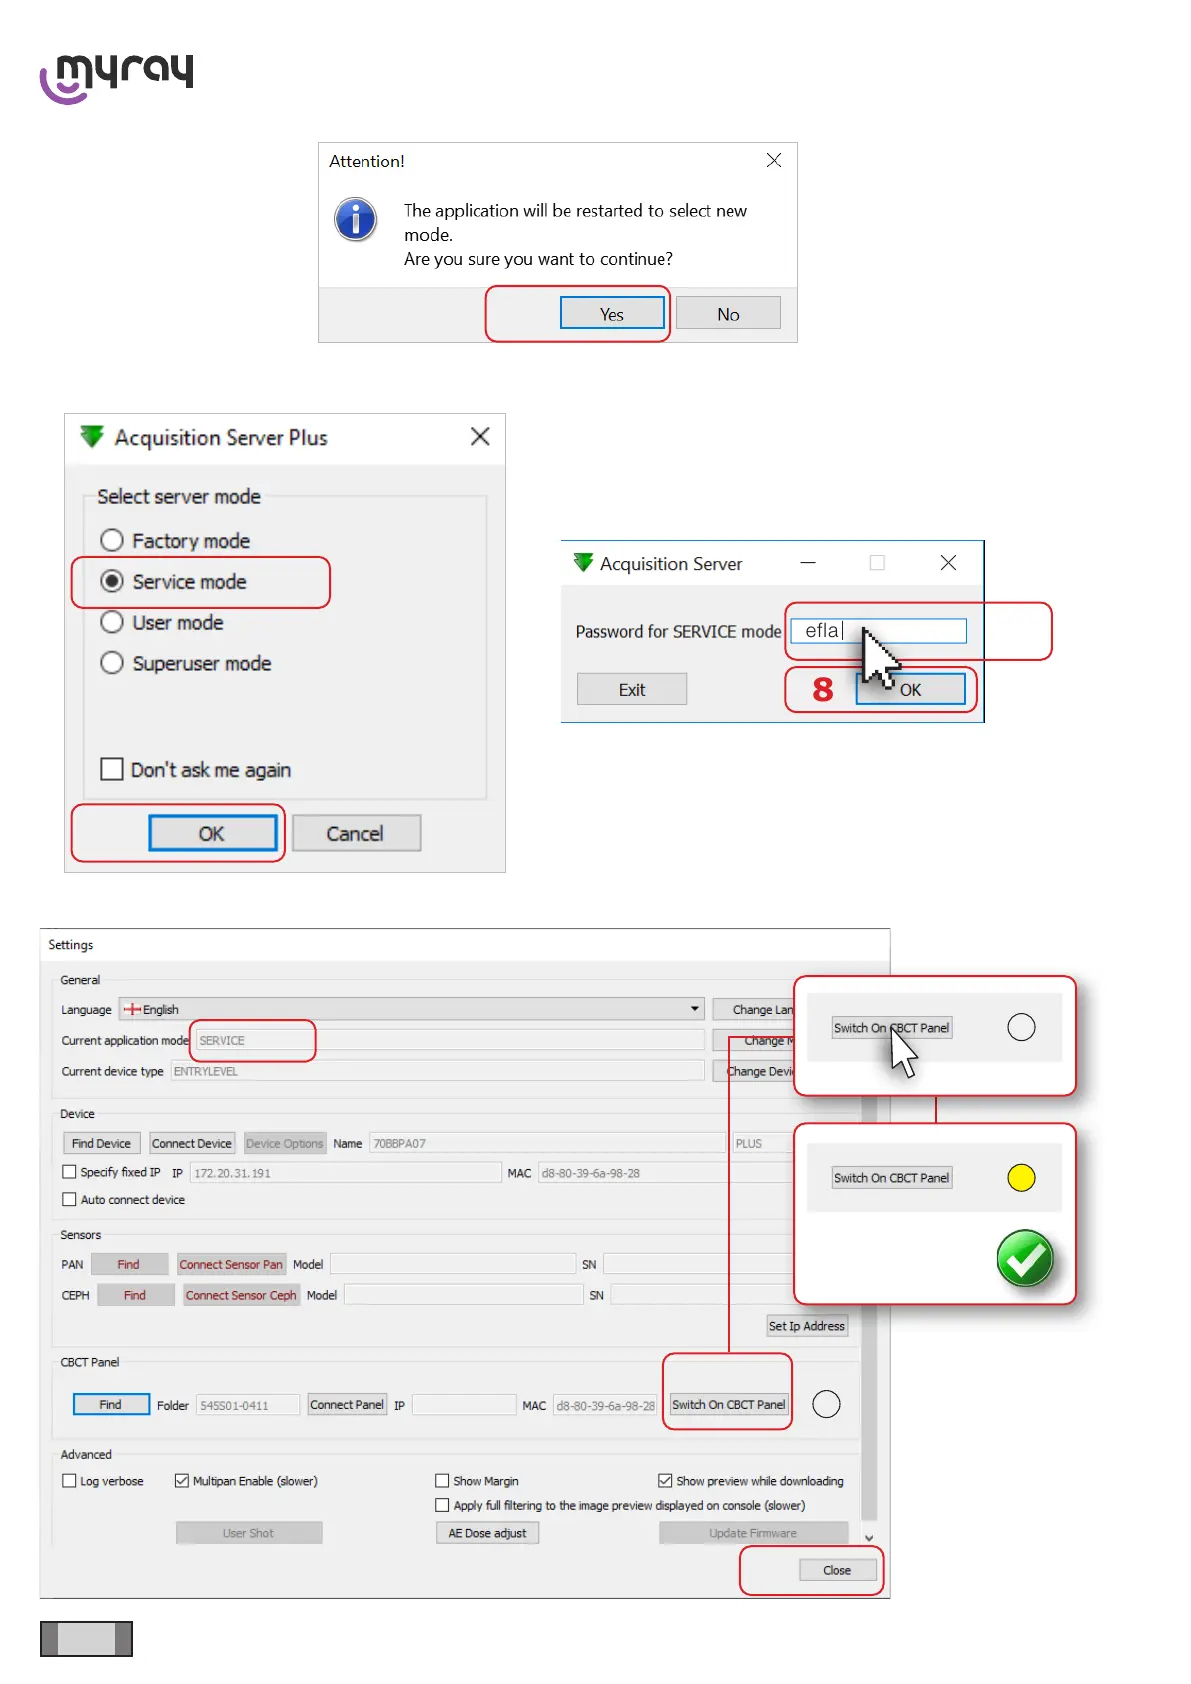Viewport: 1191px width, 1684px height.
Task: Click the blue info icon in Attention dialog
Action: [x=356, y=219]
